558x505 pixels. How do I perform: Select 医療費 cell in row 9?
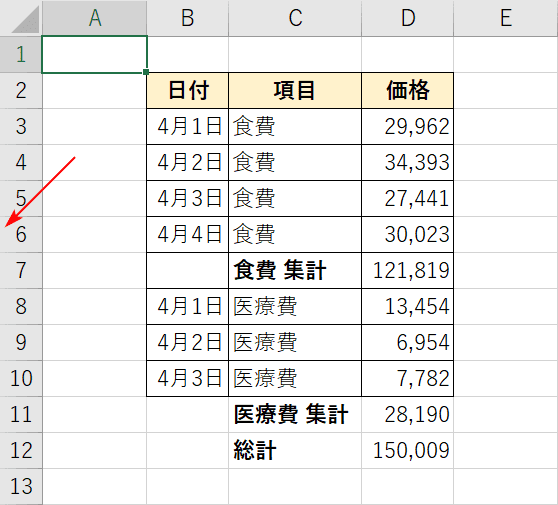295,342
